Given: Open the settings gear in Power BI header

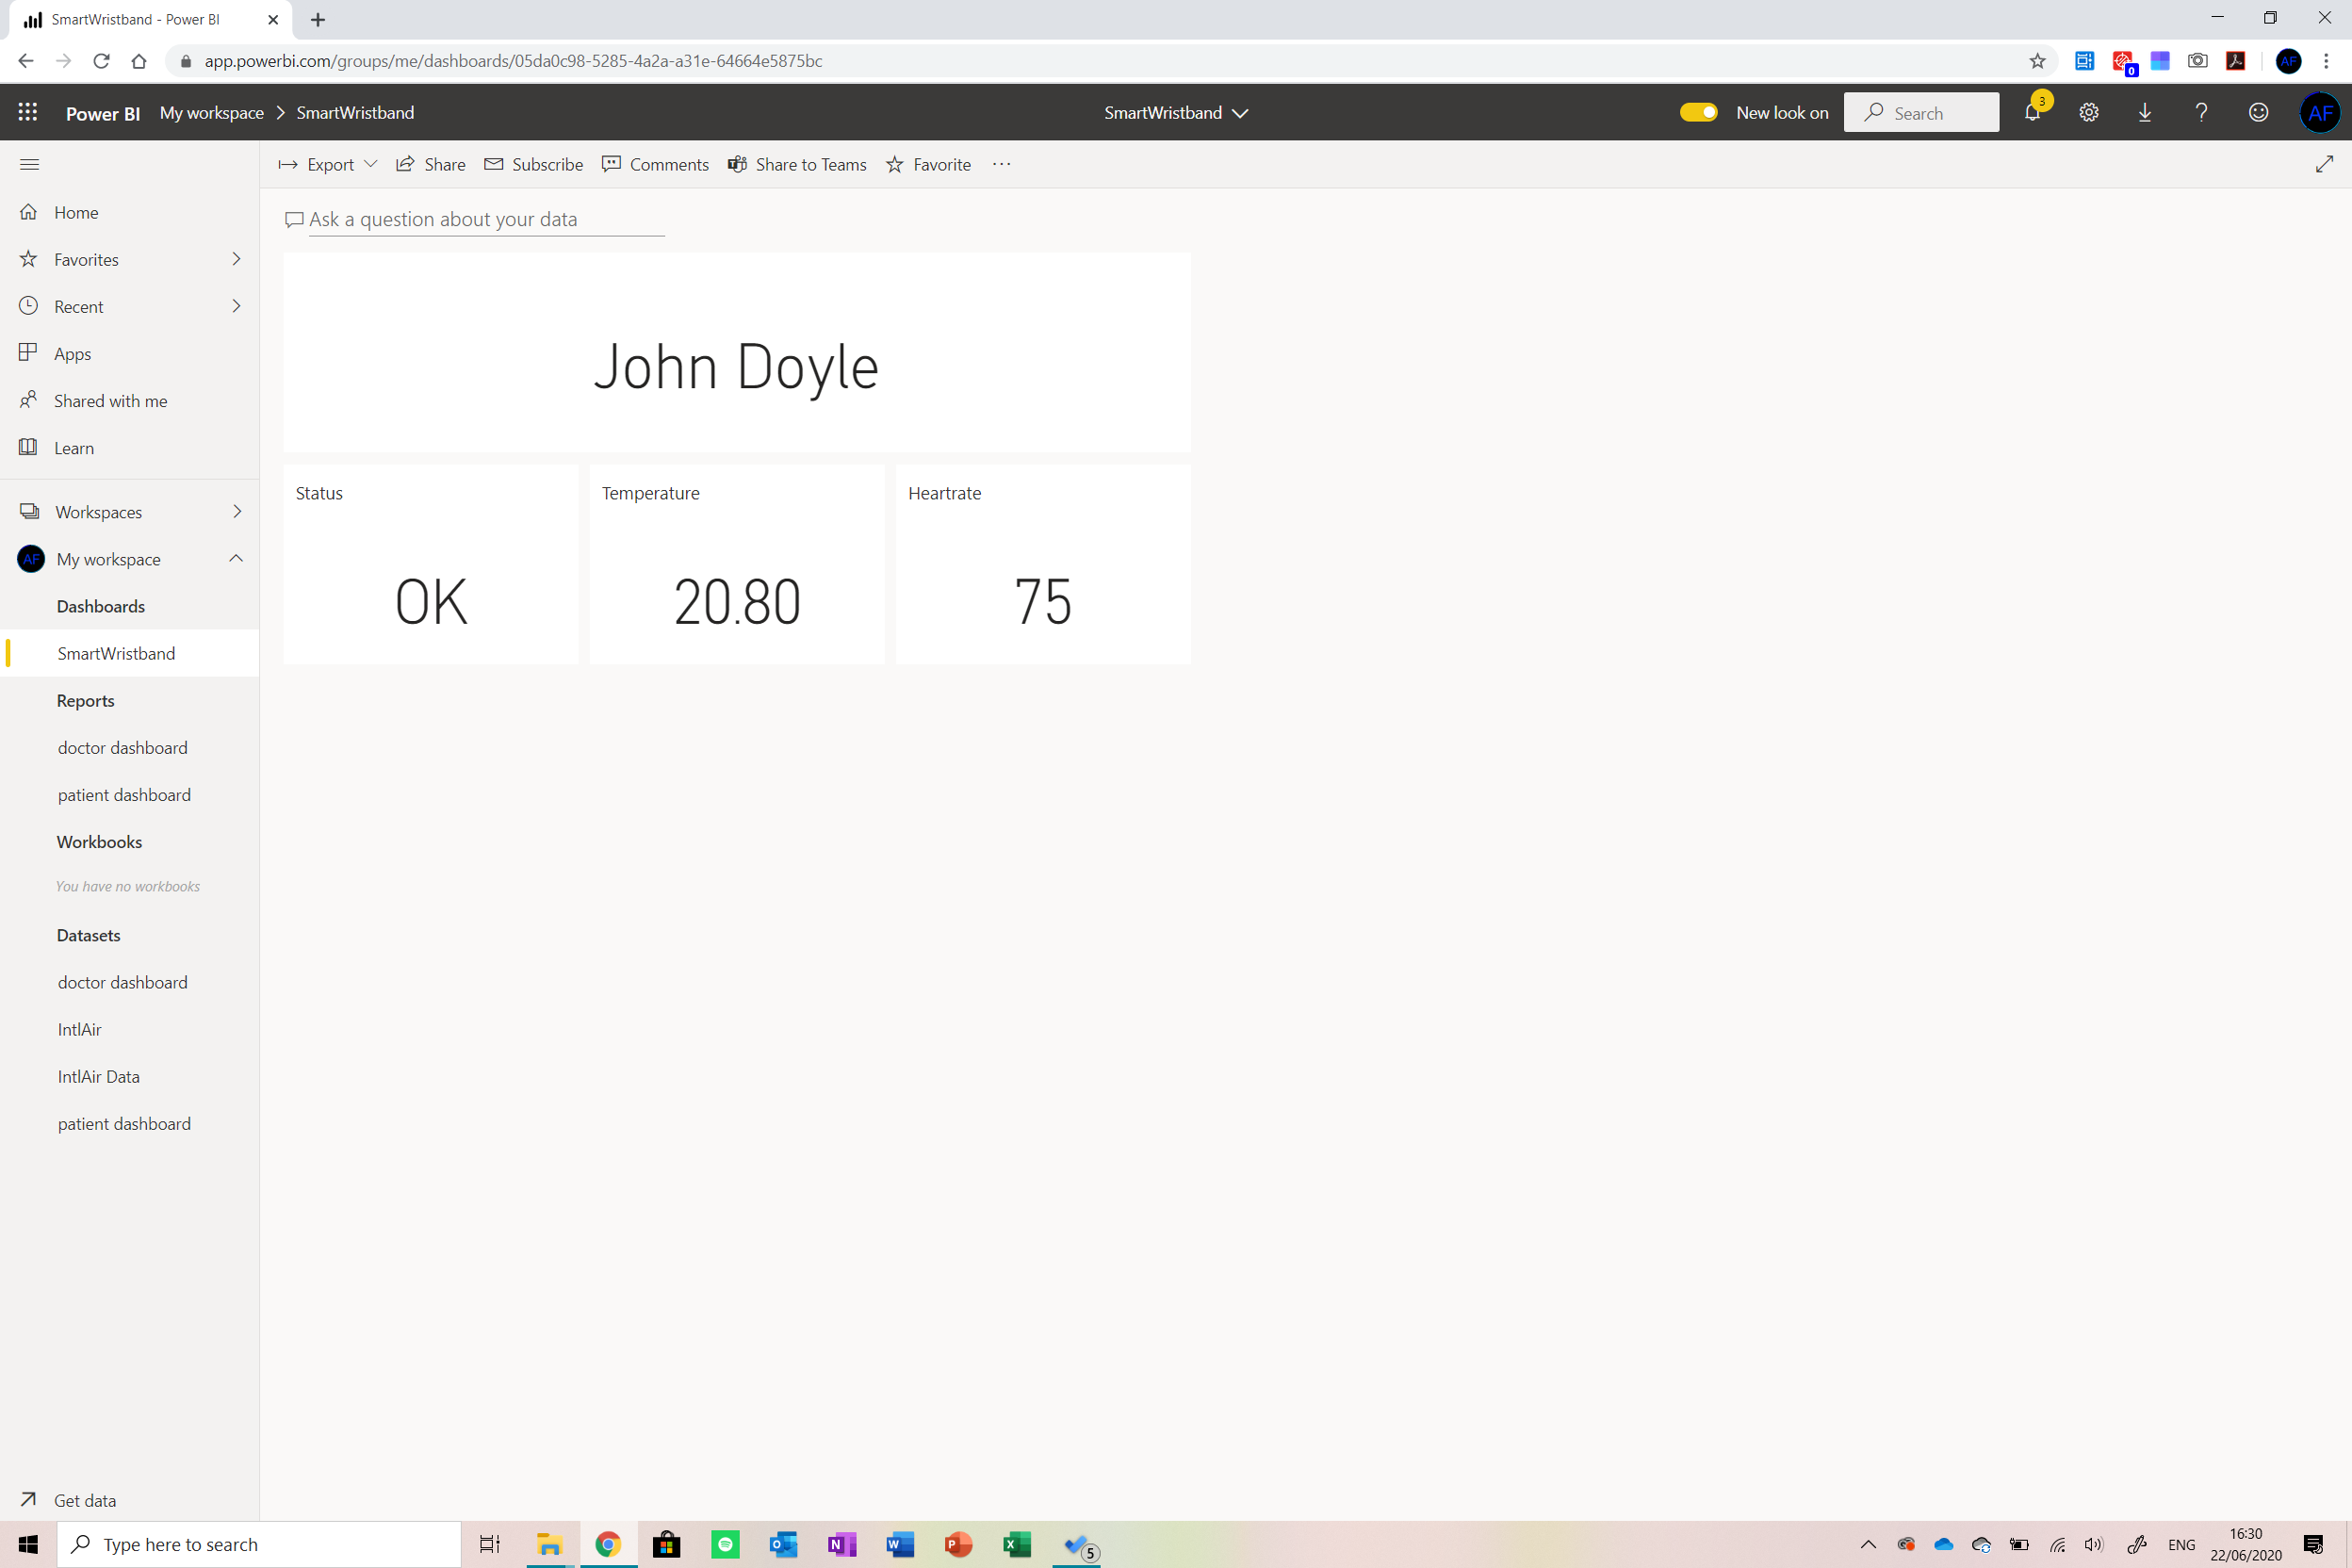Looking at the screenshot, I should point(2088,112).
